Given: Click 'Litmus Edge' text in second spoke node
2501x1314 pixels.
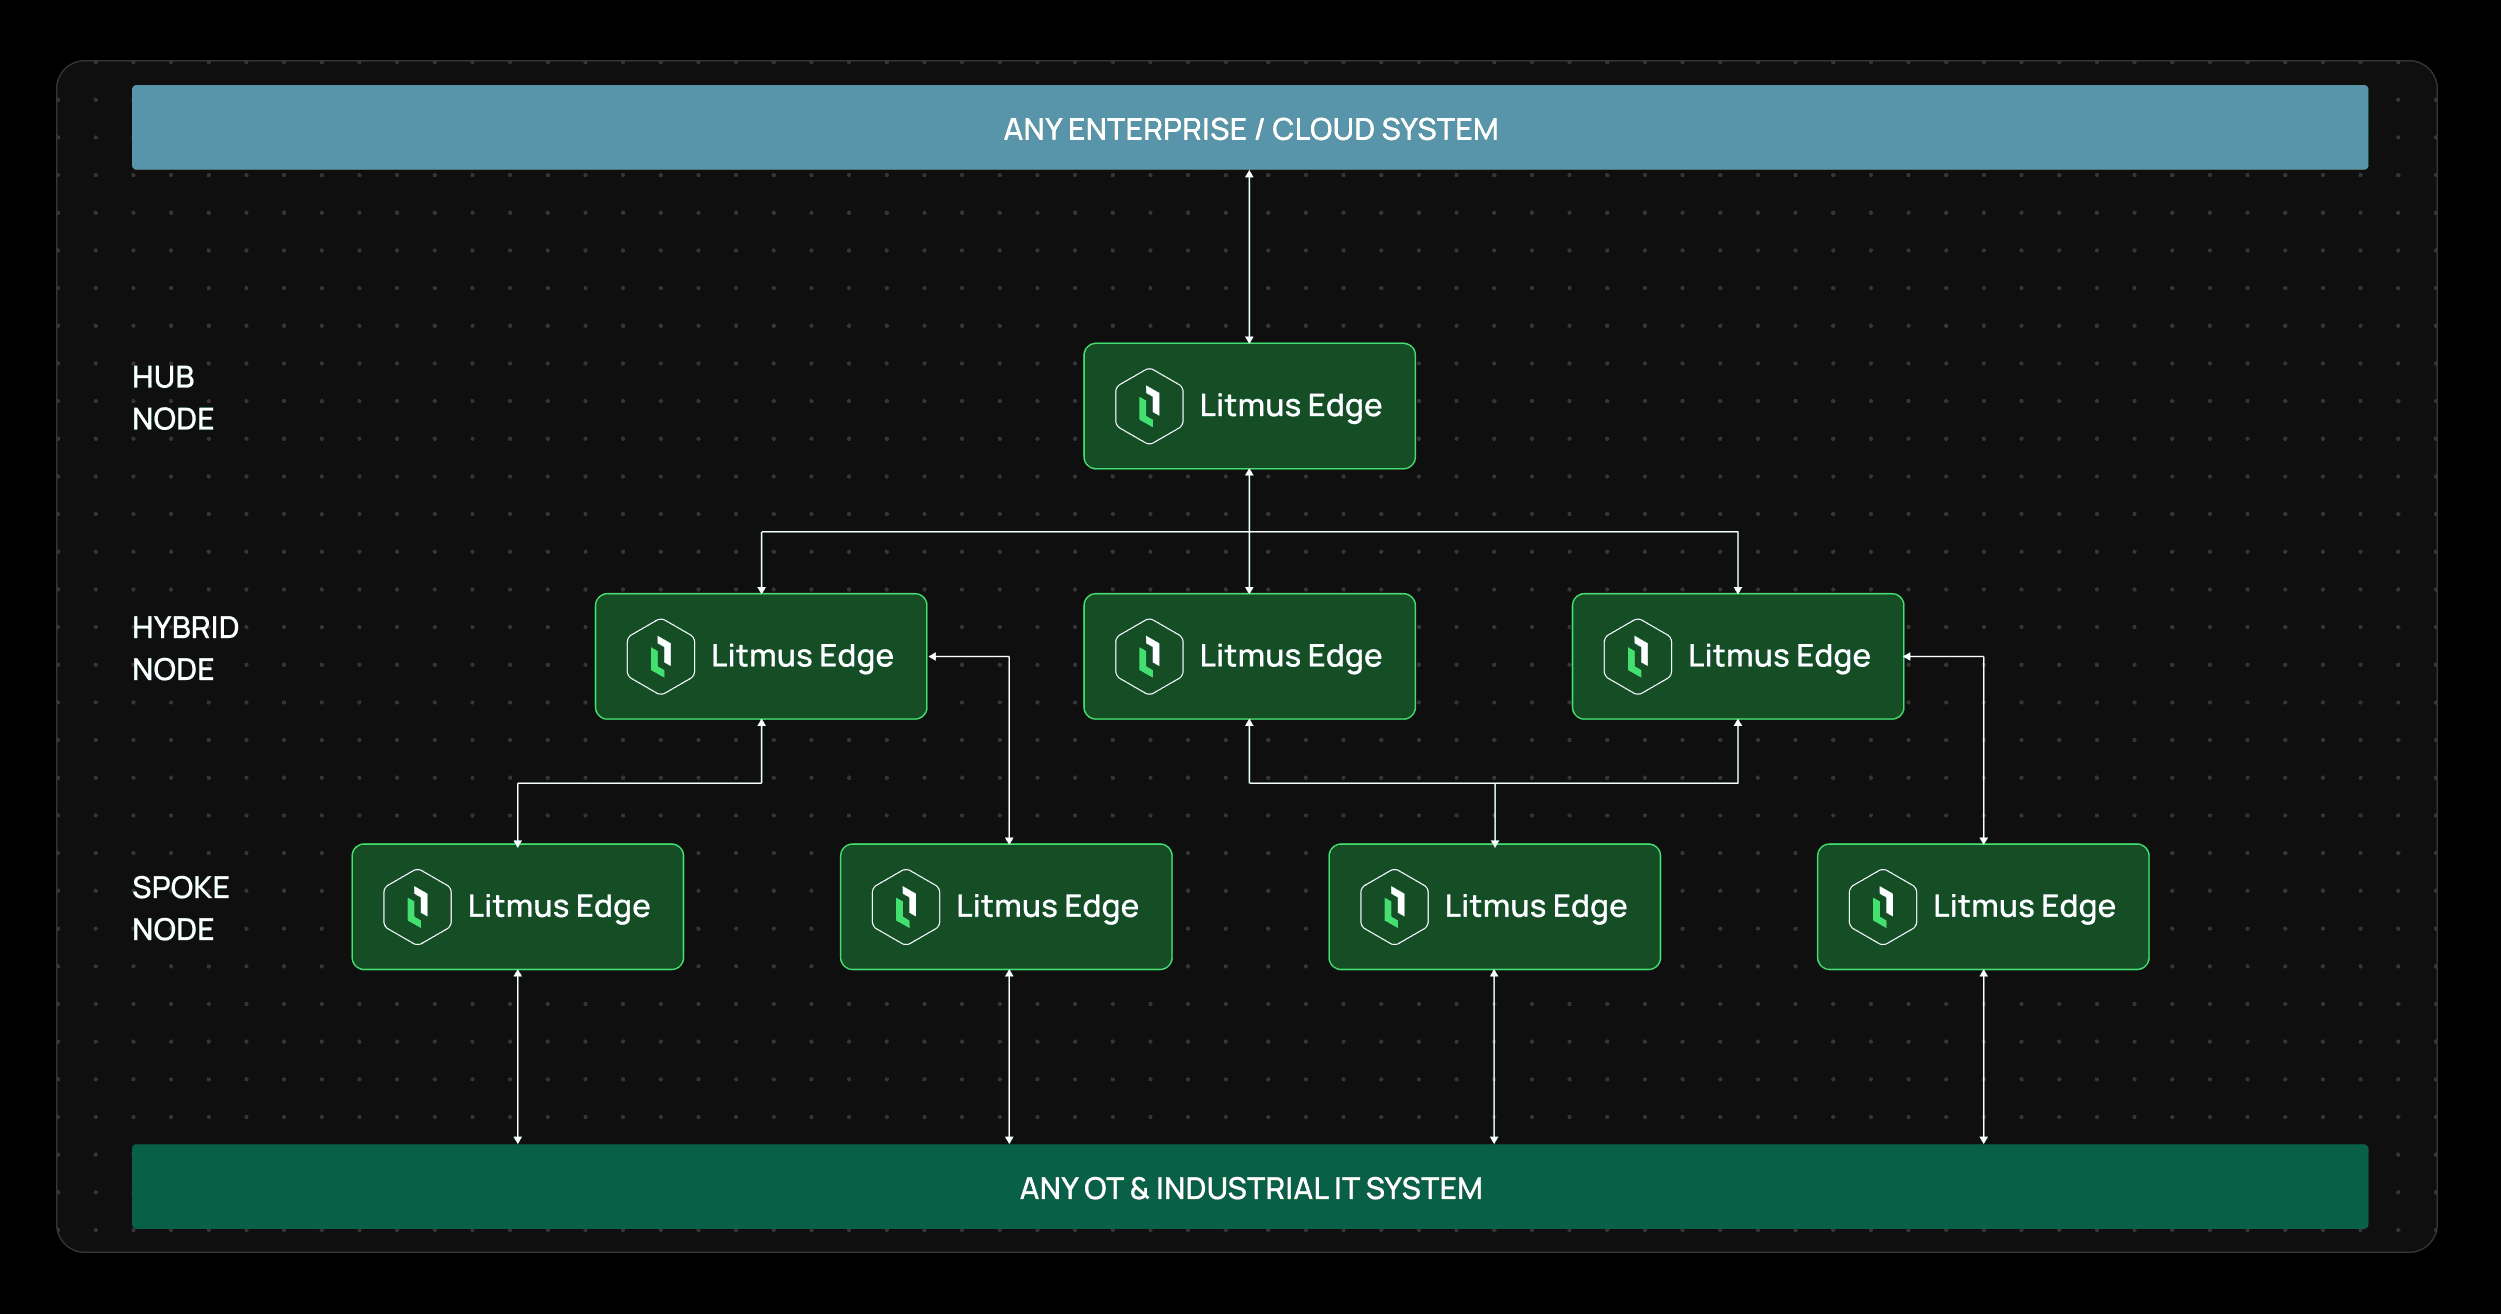Looking at the screenshot, I should pyautogui.click(x=1047, y=907).
